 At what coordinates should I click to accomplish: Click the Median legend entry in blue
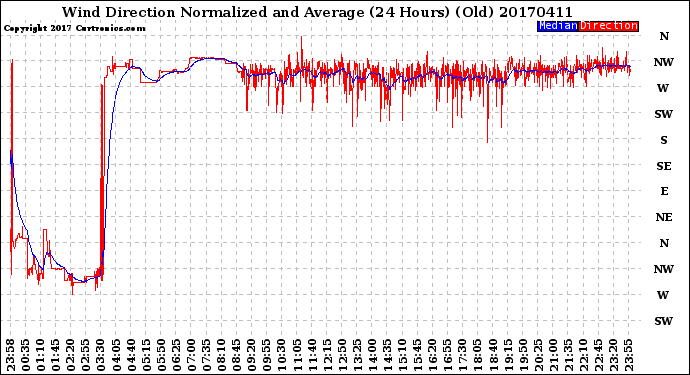pyautogui.click(x=558, y=26)
